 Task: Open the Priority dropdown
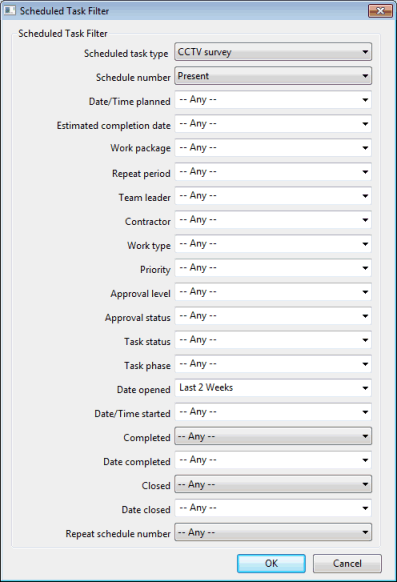273,268
